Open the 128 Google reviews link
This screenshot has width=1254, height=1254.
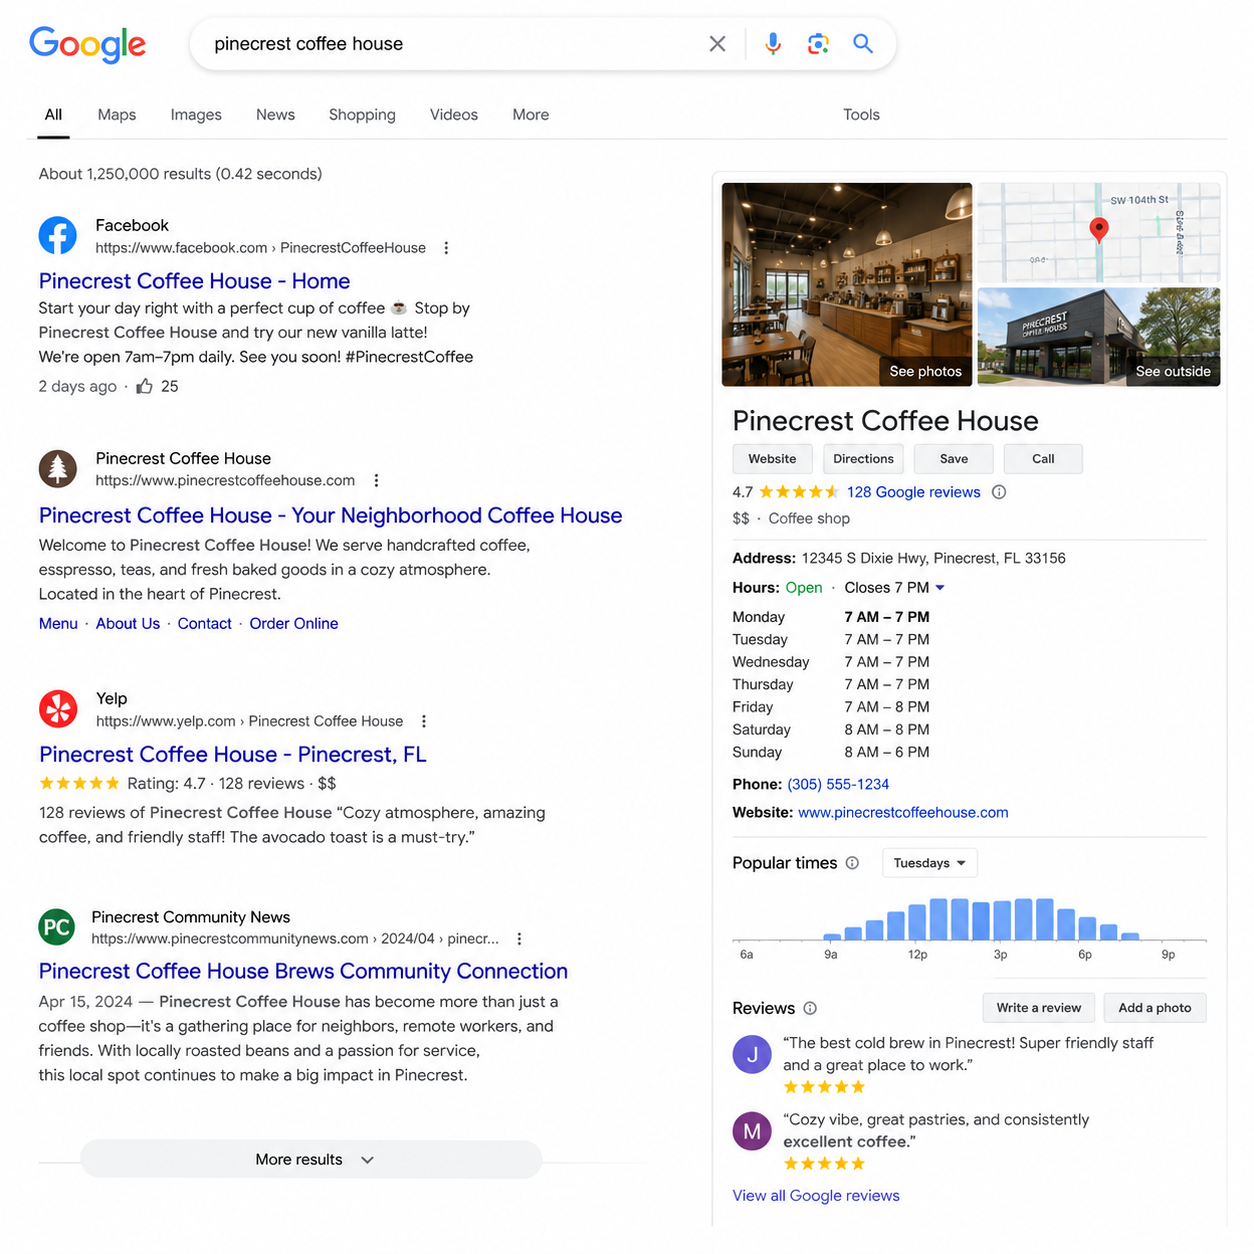click(913, 492)
